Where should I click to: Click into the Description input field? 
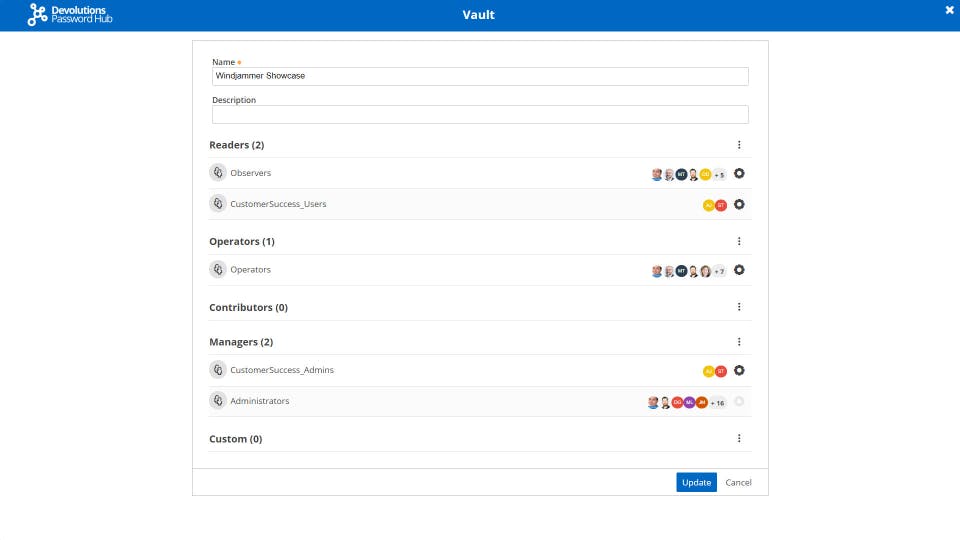[480, 114]
